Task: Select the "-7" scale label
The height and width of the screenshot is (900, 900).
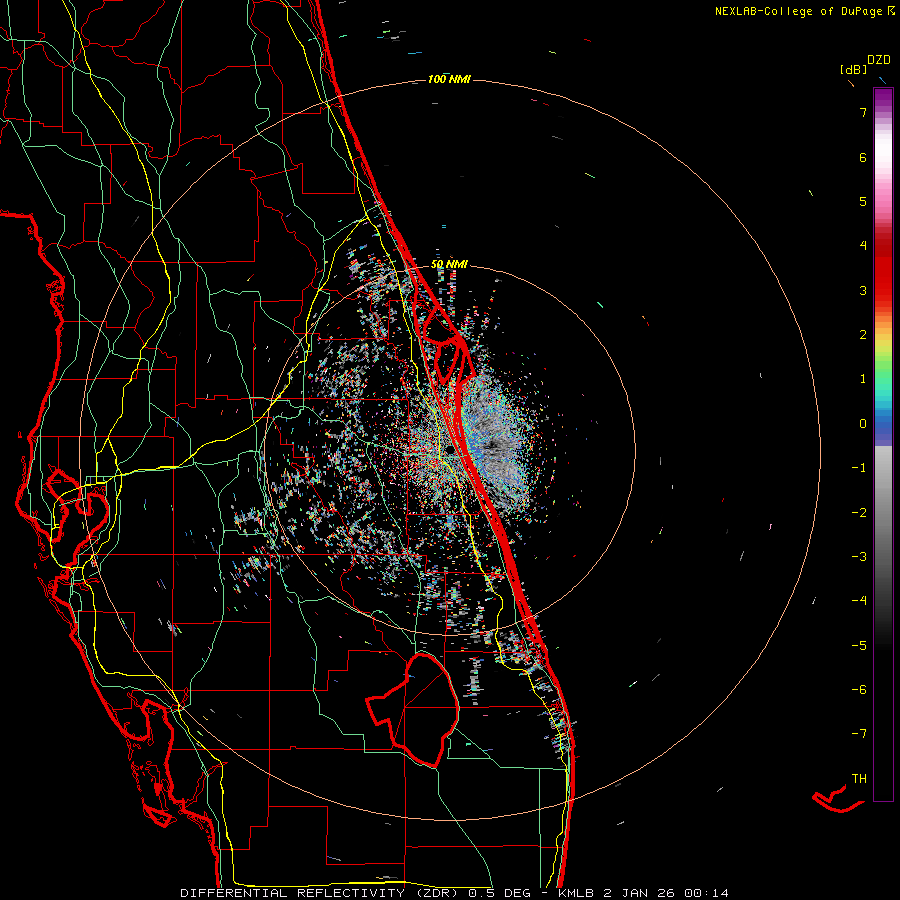Action: [x=859, y=734]
